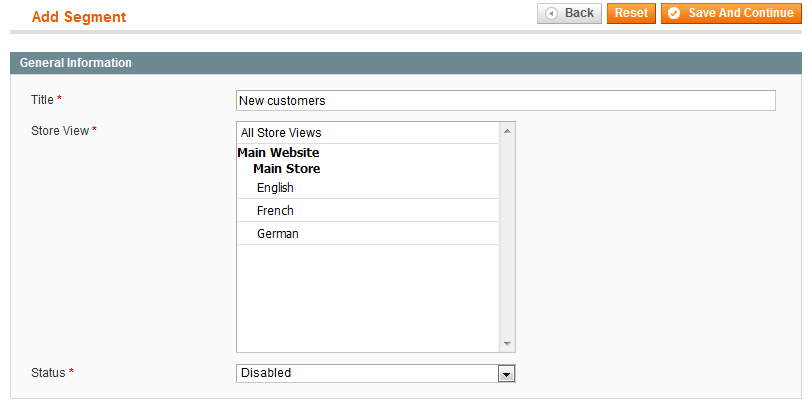810x404 pixels.
Task: Select All Store Views option
Action: pyautogui.click(x=367, y=133)
